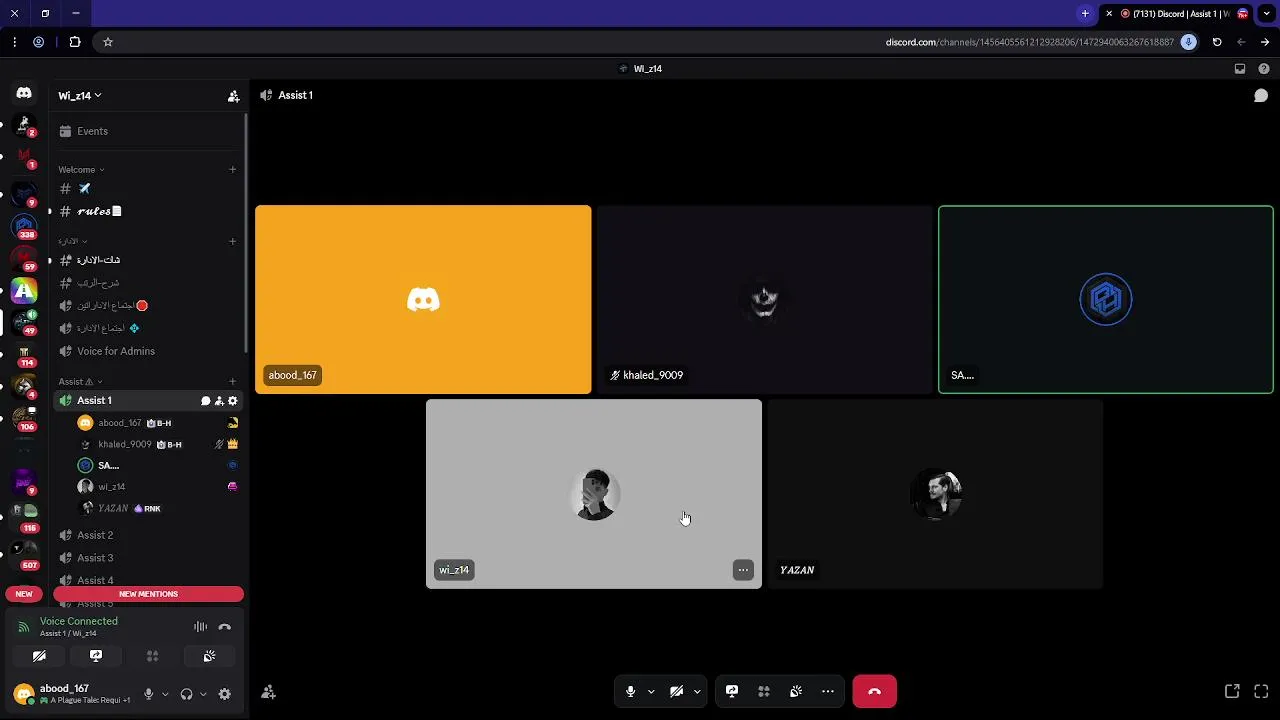Open soundboard icon in voice panel
The height and width of the screenshot is (720, 1280).
tap(209, 656)
